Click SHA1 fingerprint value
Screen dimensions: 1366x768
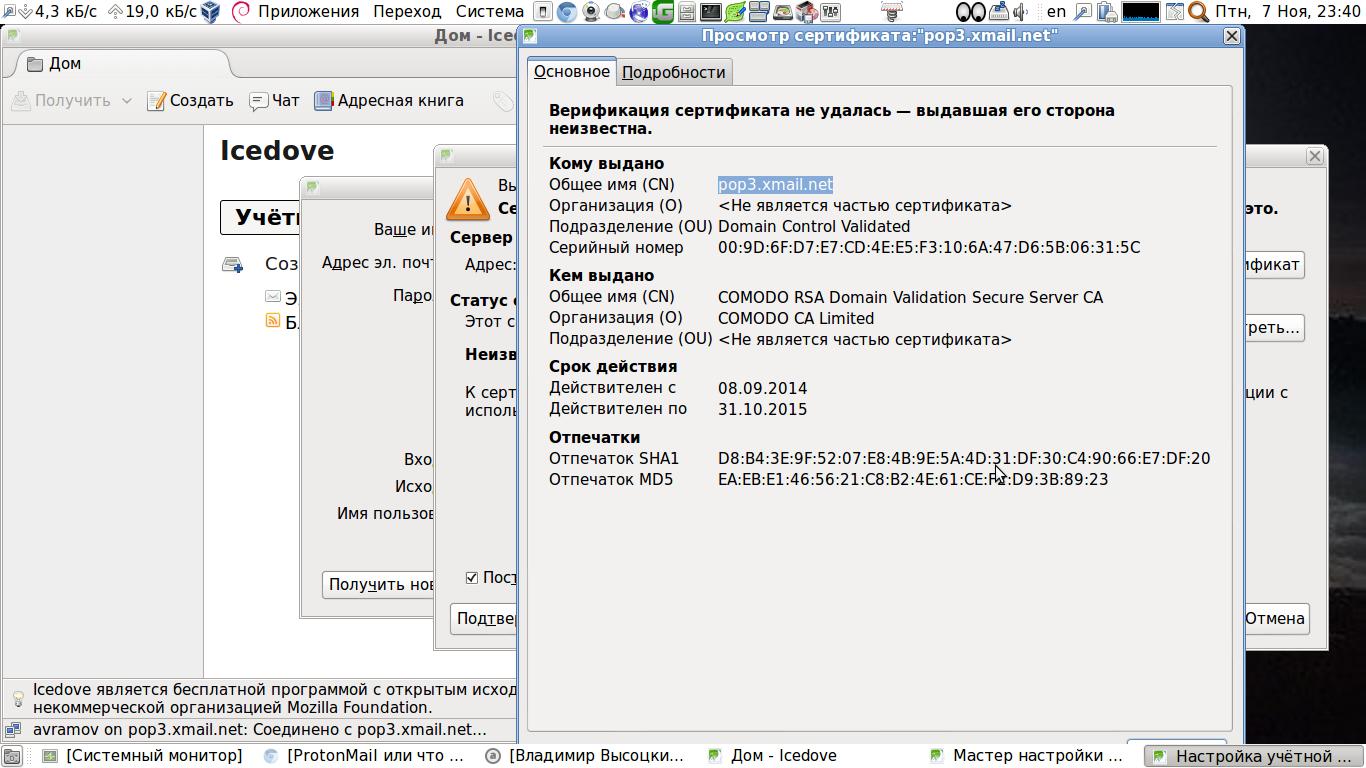964,458
